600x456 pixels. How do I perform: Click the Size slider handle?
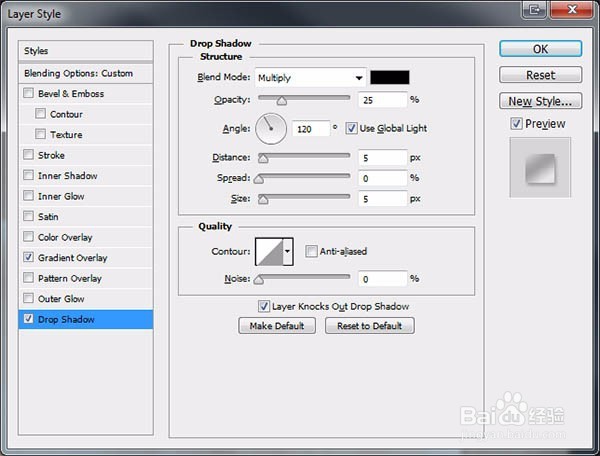tap(263, 200)
